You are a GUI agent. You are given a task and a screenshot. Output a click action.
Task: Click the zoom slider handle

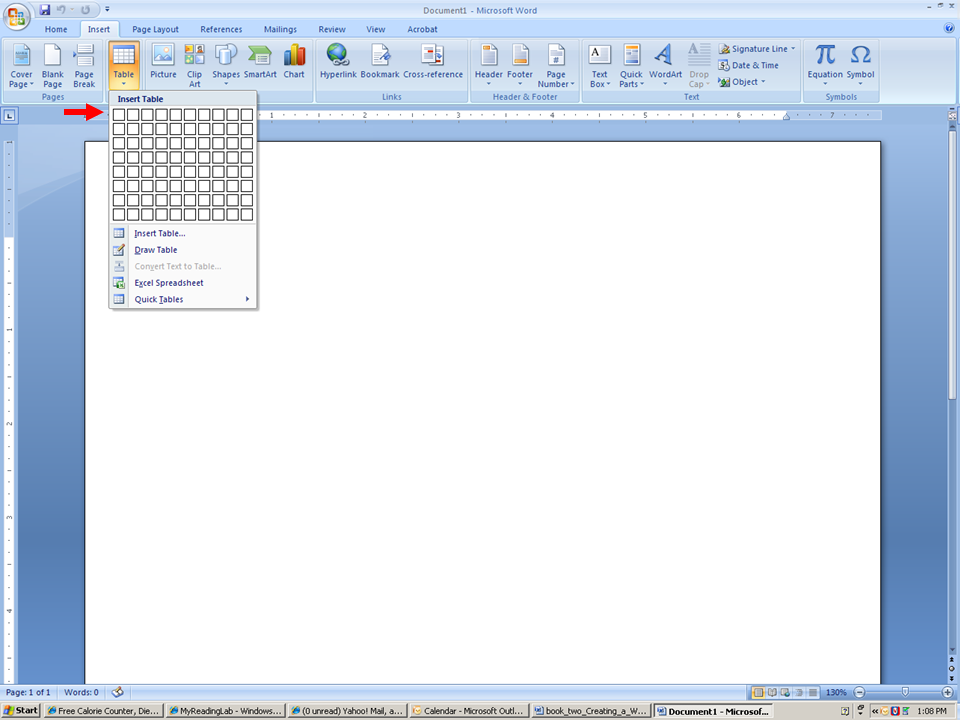[905, 692]
